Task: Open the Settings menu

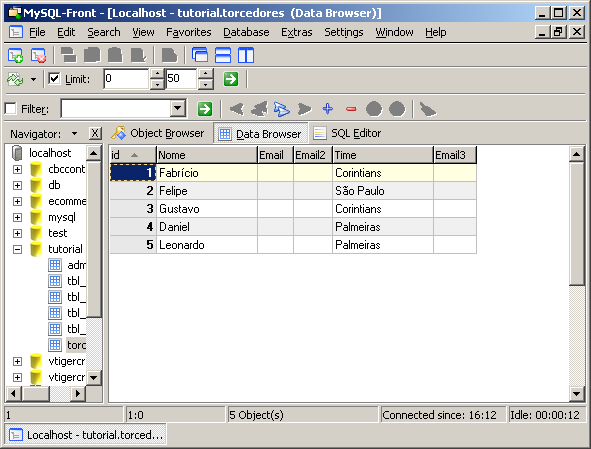Action: pos(344,32)
